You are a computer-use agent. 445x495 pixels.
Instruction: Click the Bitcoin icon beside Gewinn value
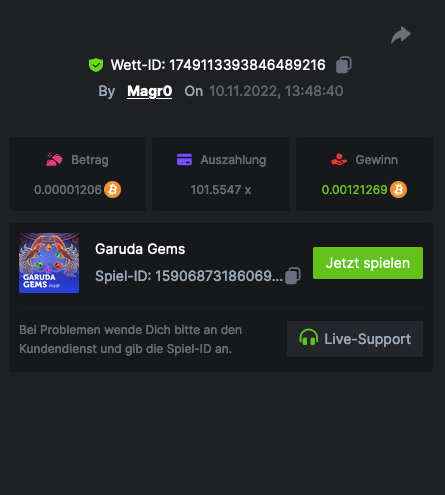399,190
